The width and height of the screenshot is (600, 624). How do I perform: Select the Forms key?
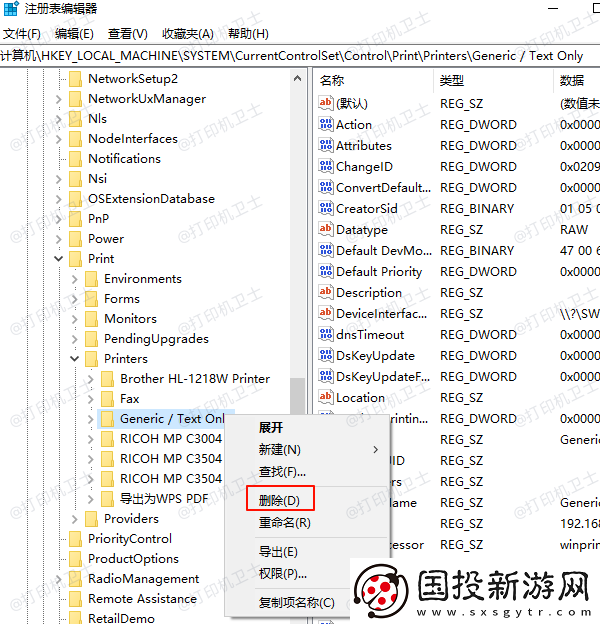122,298
